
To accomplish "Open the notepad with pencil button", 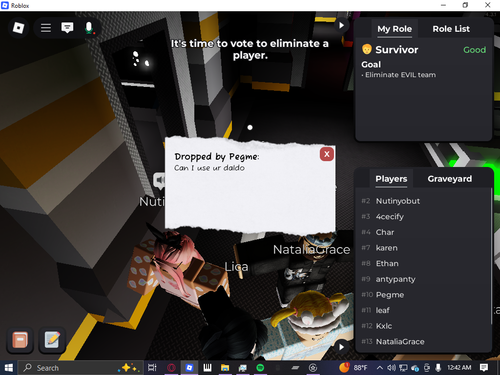I will tap(52, 340).
